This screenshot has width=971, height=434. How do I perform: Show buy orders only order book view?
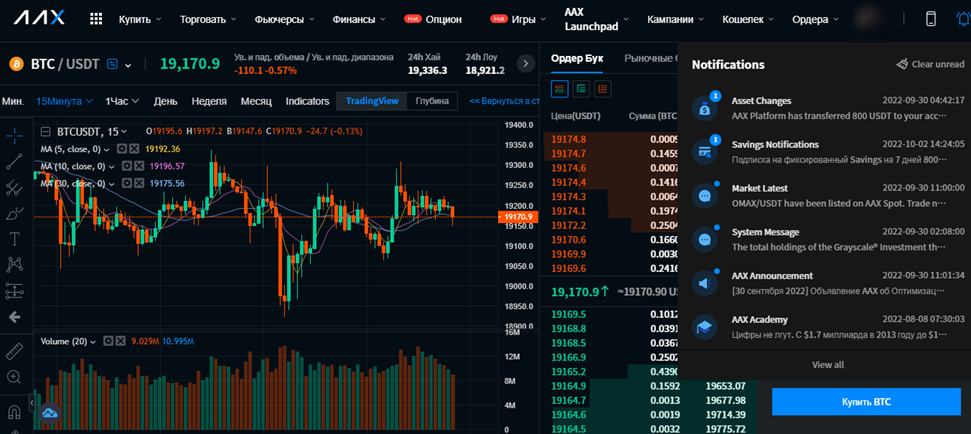[581, 89]
